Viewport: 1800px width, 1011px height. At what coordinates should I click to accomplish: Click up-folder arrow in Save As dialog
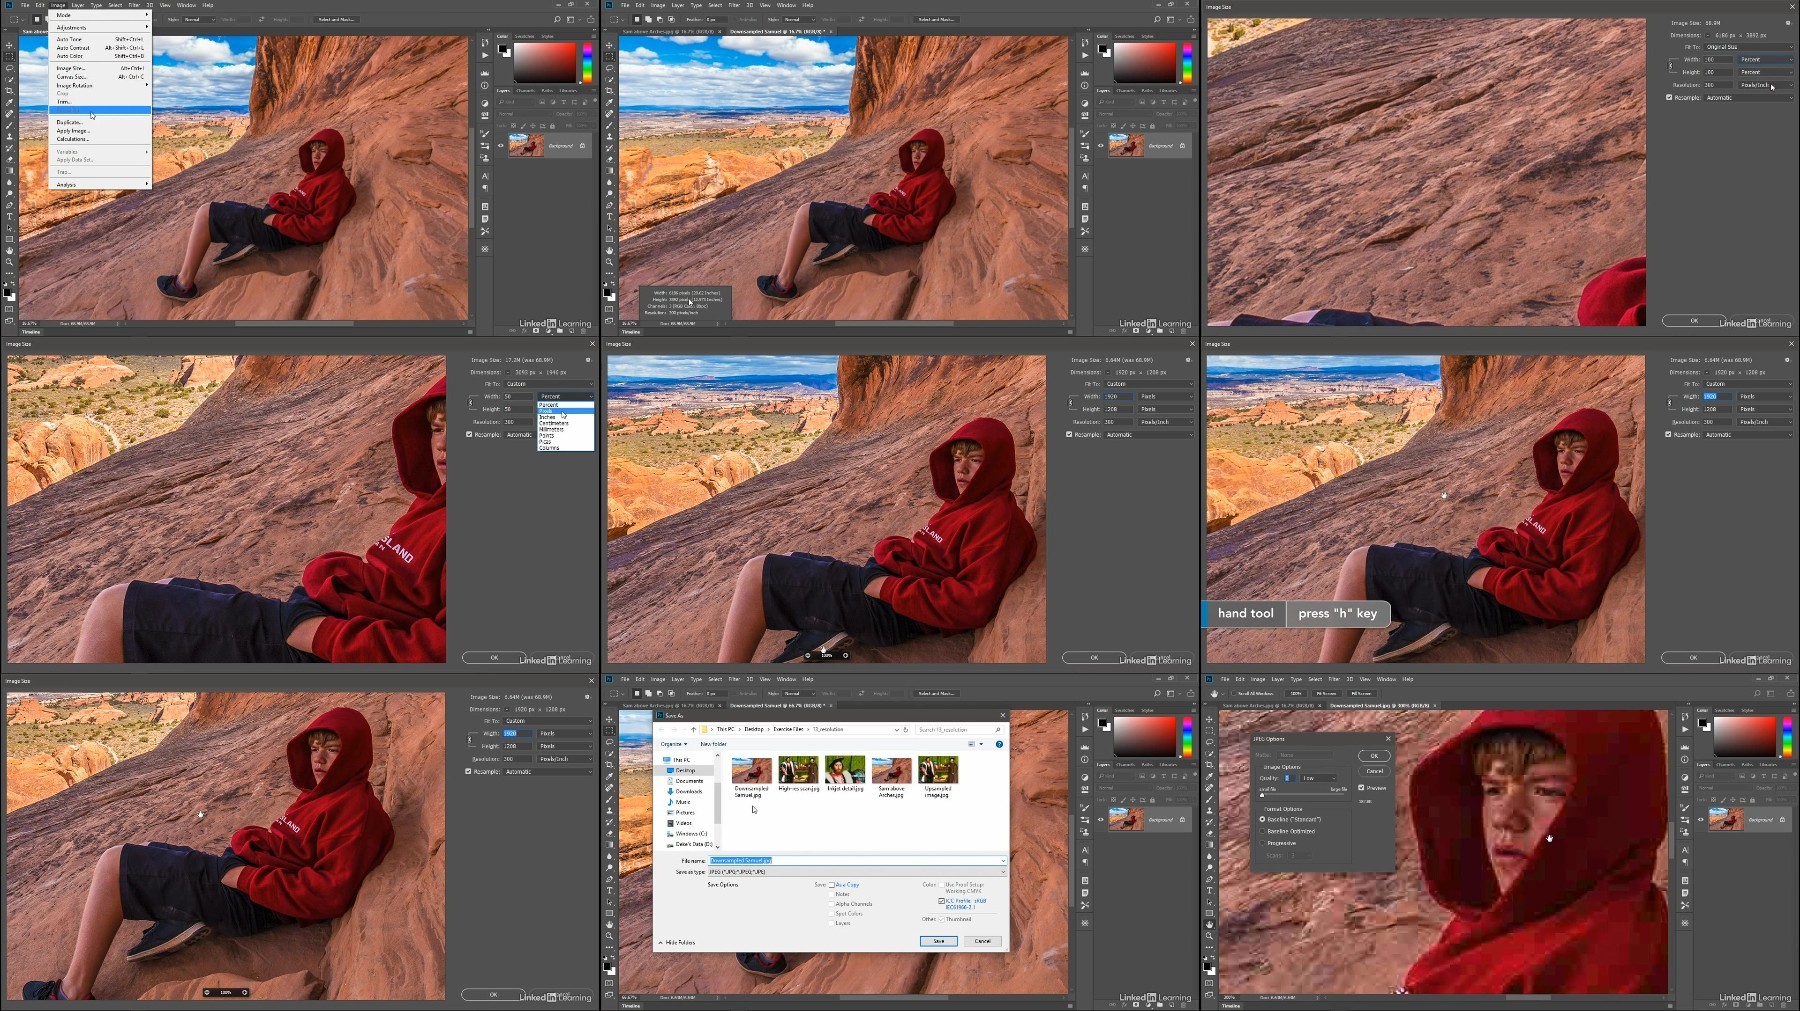click(x=693, y=729)
